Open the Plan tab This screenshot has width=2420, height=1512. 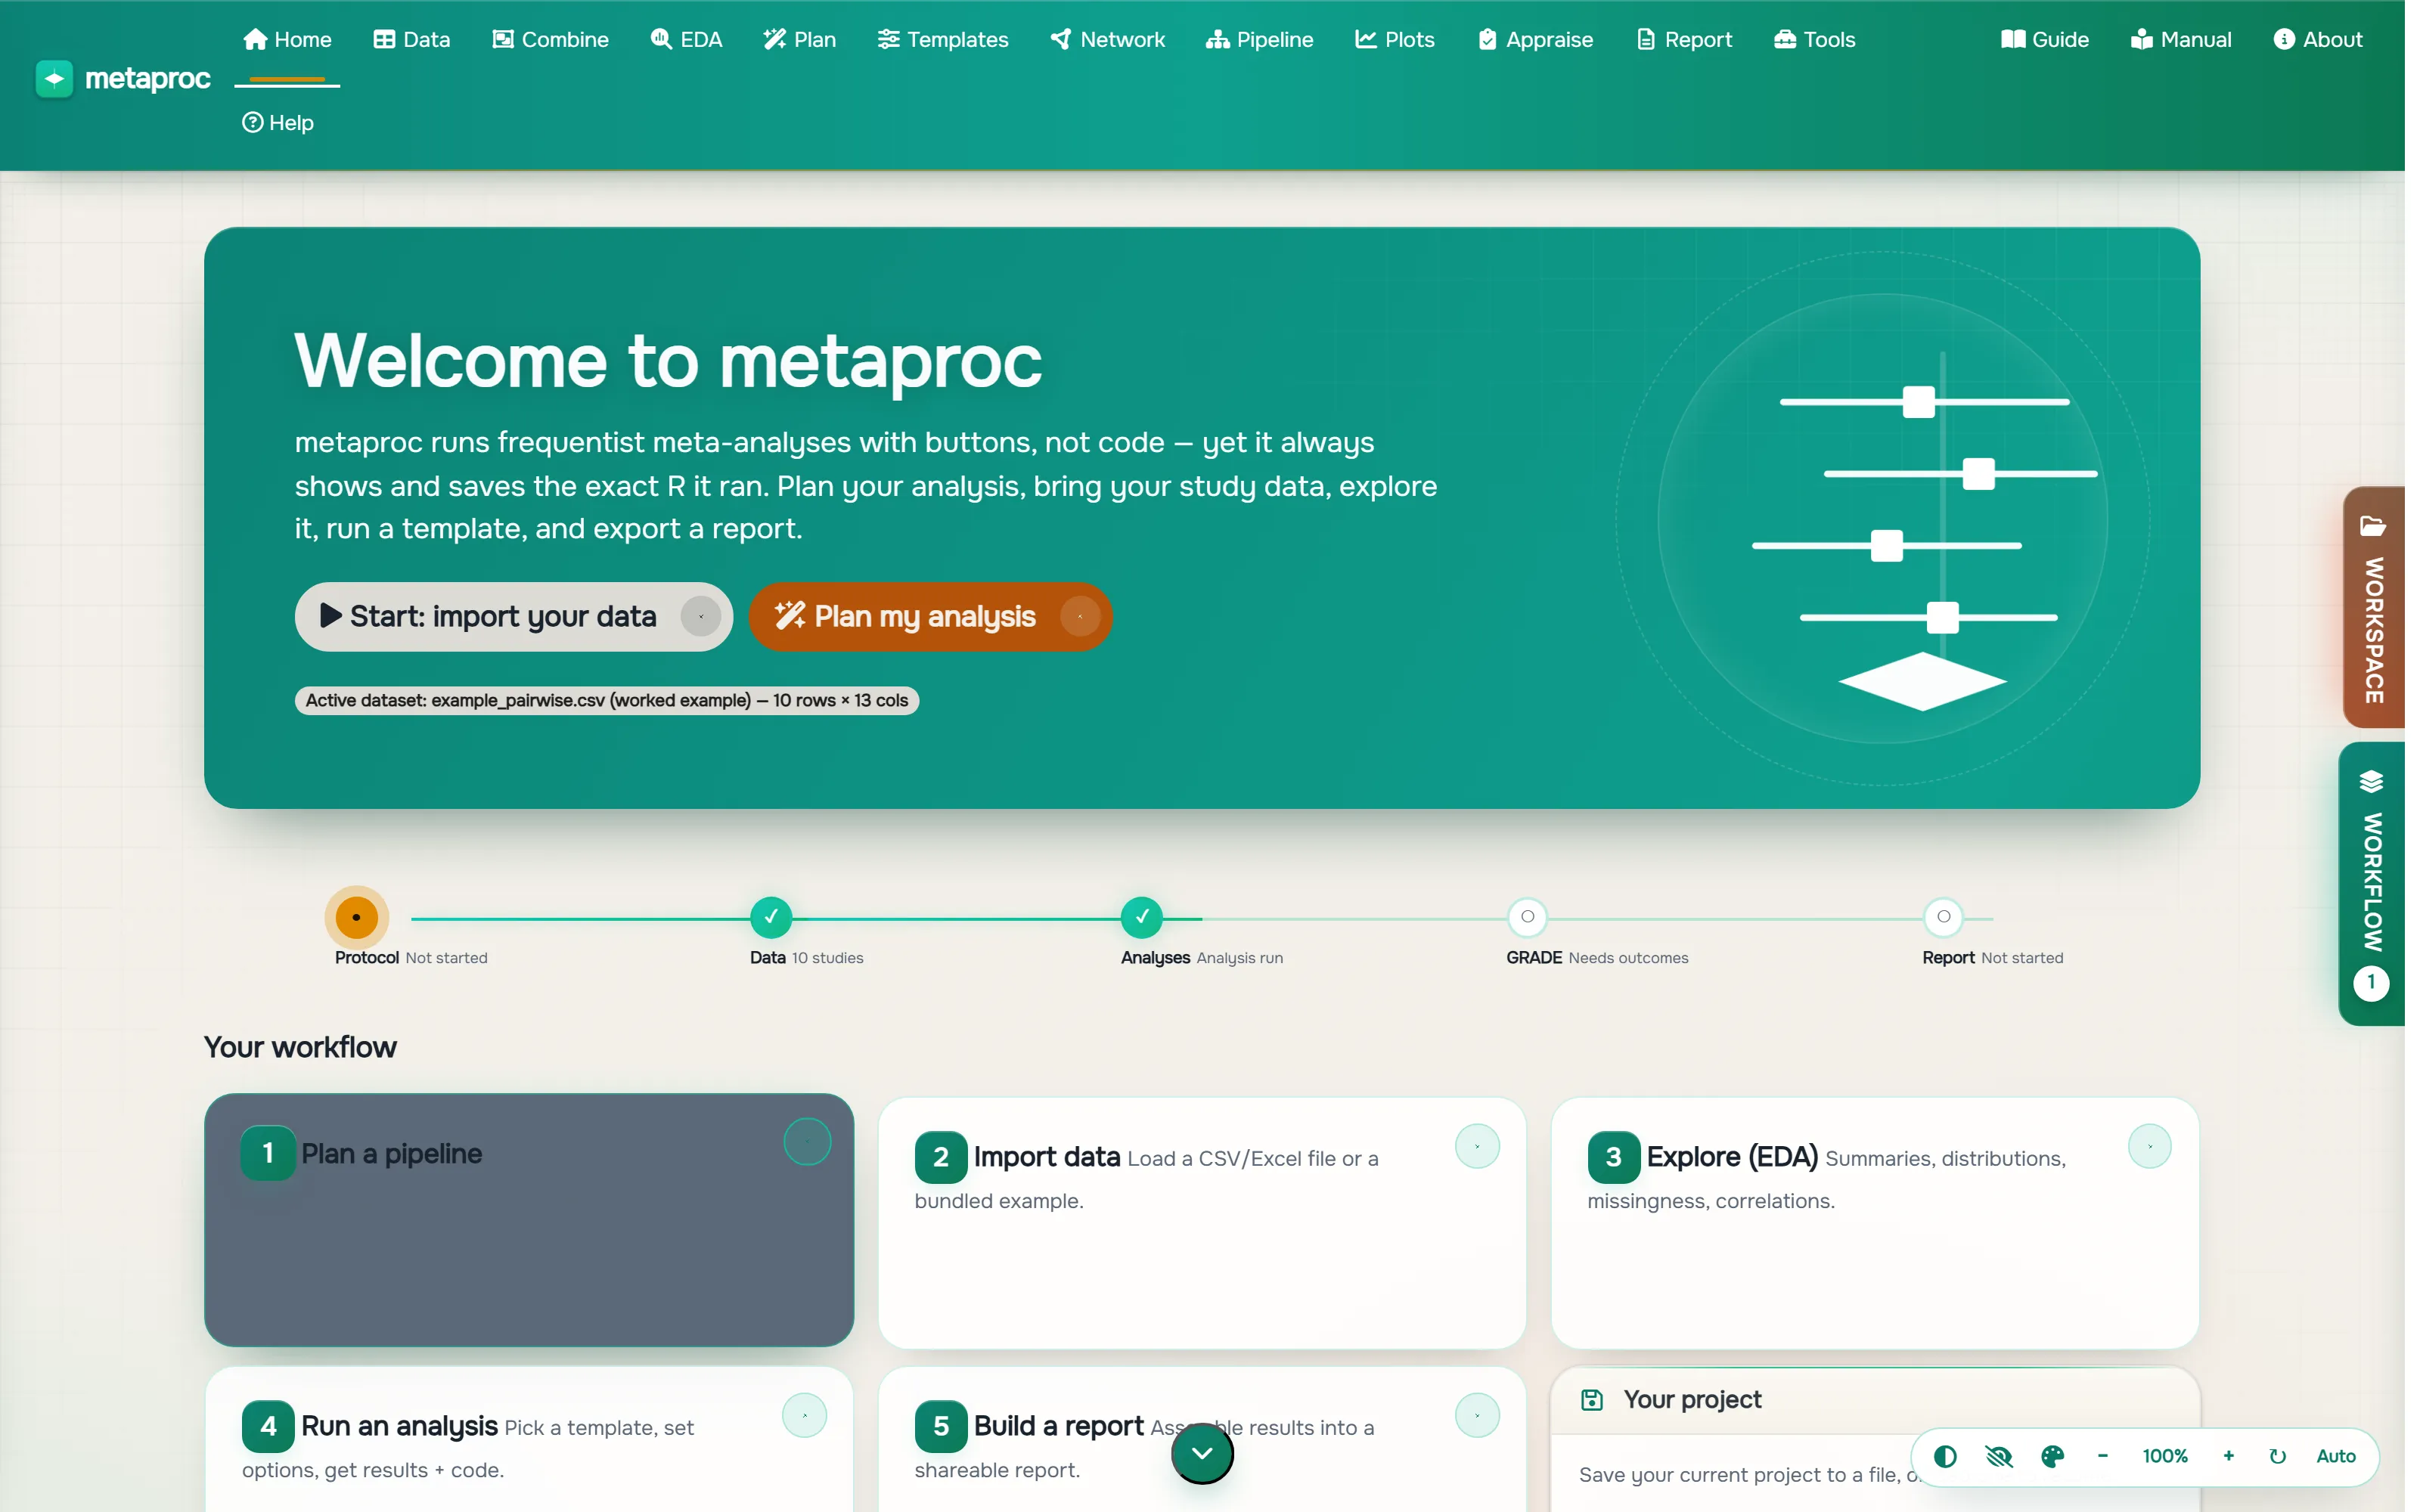tap(800, 39)
